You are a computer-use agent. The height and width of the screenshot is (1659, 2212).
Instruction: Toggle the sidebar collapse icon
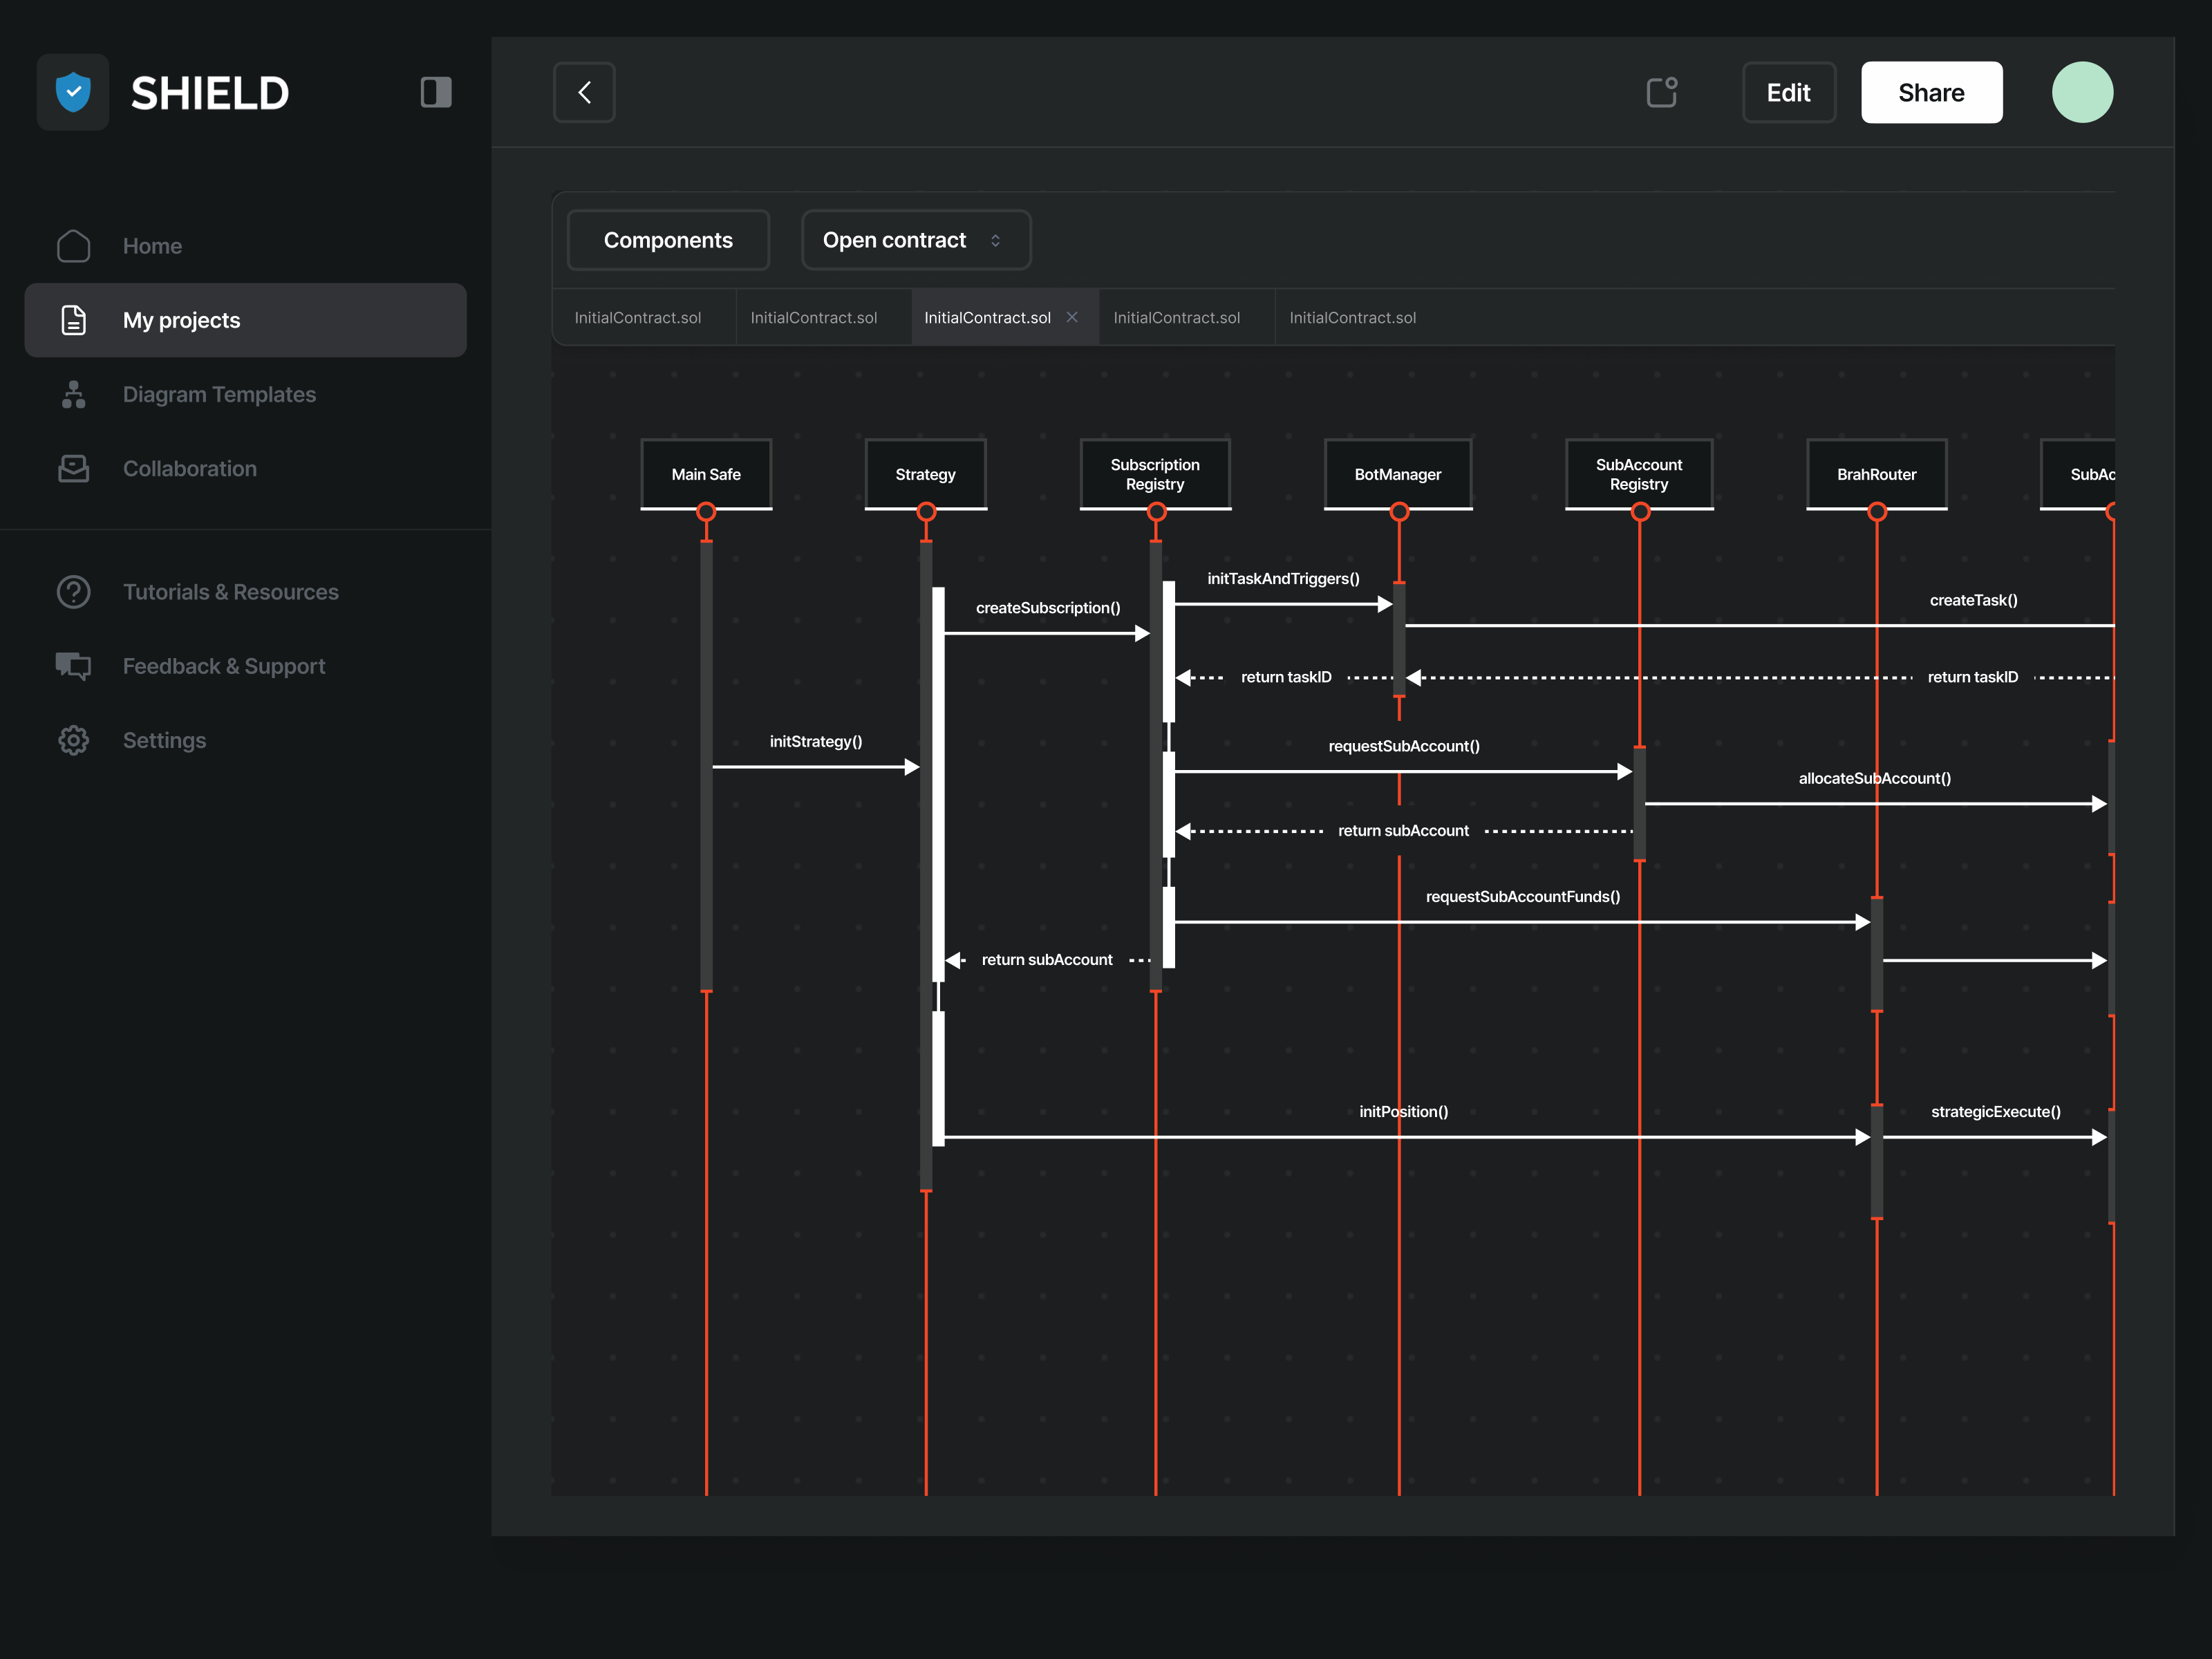pos(436,92)
